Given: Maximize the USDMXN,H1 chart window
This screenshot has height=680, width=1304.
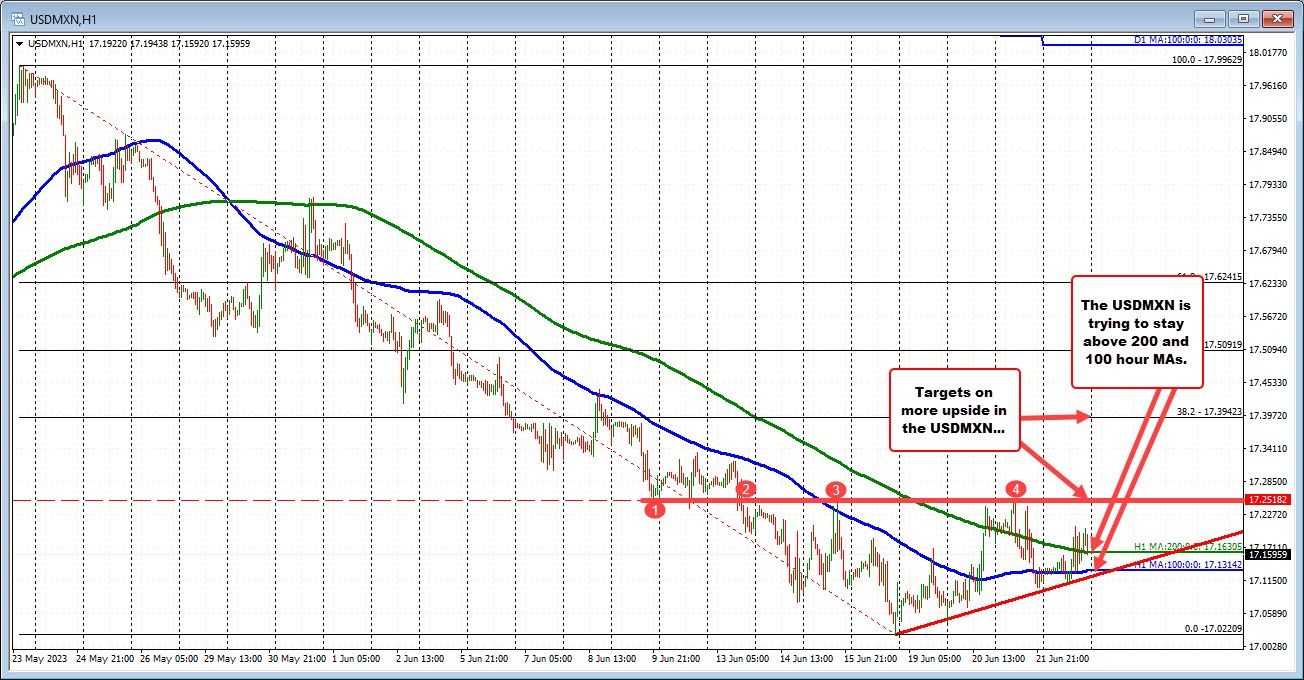Looking at the screenshot, I should coord(1243,18).
